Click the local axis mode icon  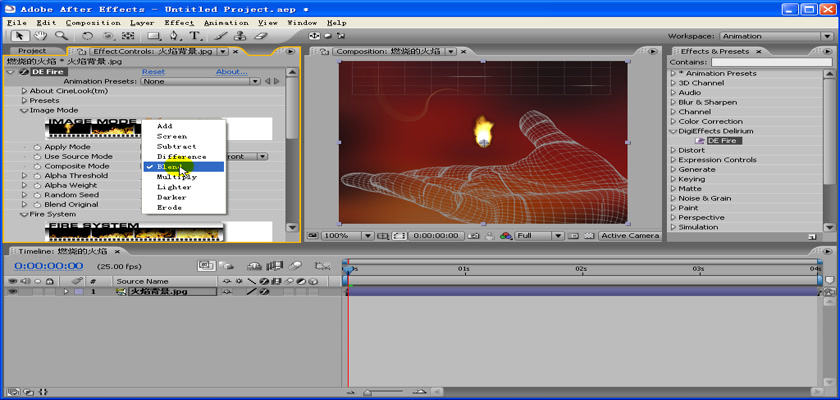point(314,36)
